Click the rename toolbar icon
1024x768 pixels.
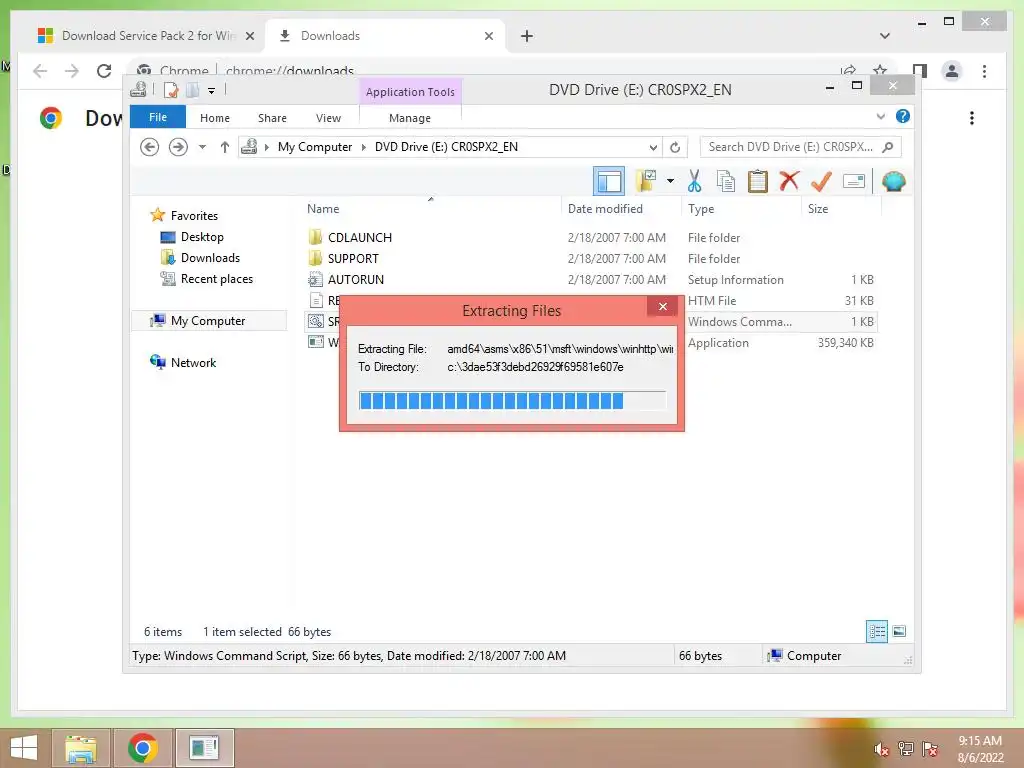click(x=854, y=181)
